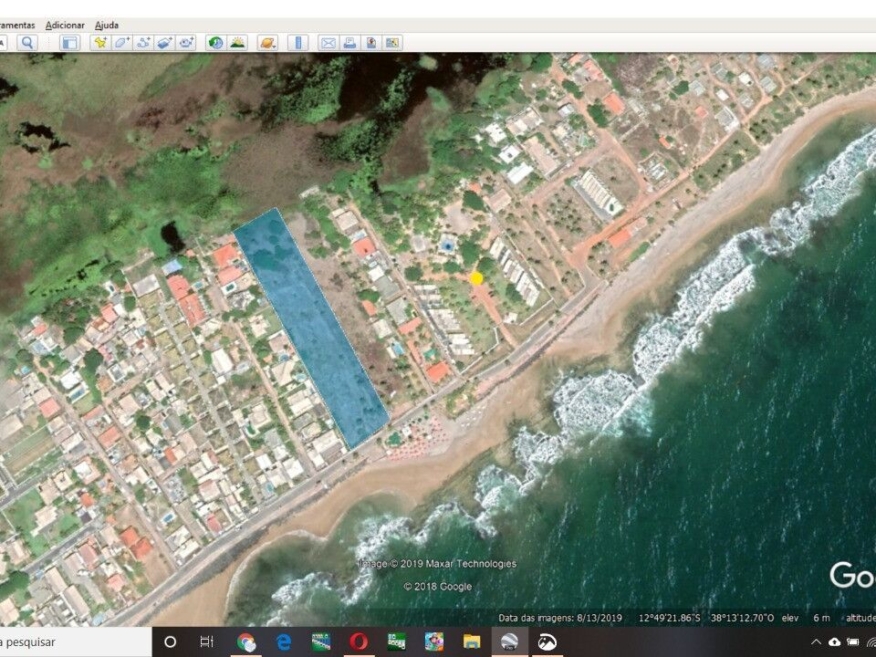Open the partially visible Ferramentas menu

tap(17, 25)
